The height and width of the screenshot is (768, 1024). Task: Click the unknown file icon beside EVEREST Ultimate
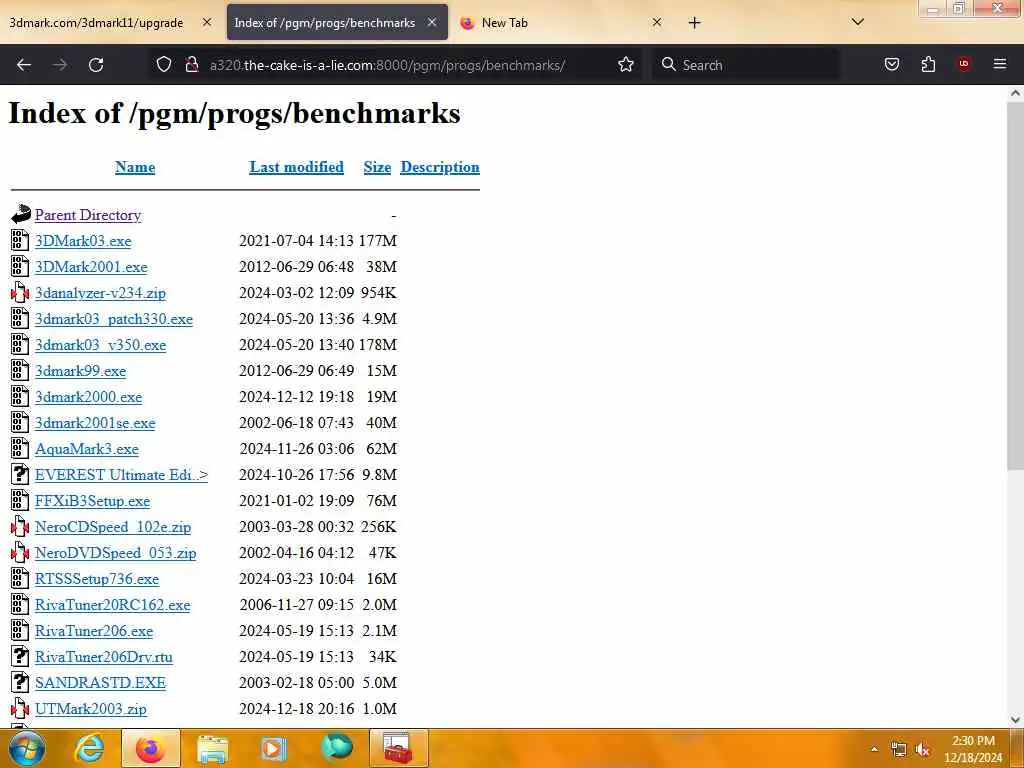[x=20, y=474]
